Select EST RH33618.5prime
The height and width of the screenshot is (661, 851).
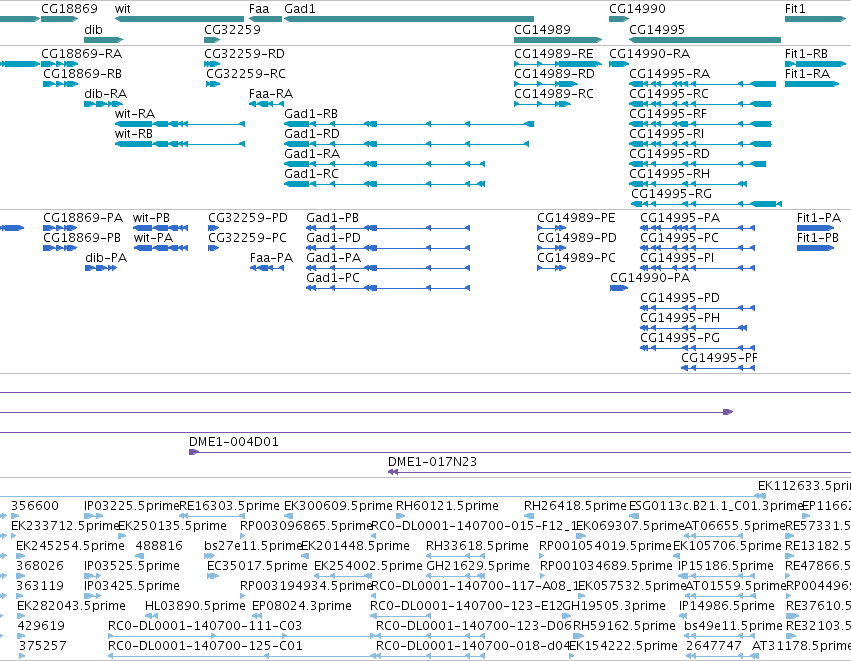click(455, 556)
